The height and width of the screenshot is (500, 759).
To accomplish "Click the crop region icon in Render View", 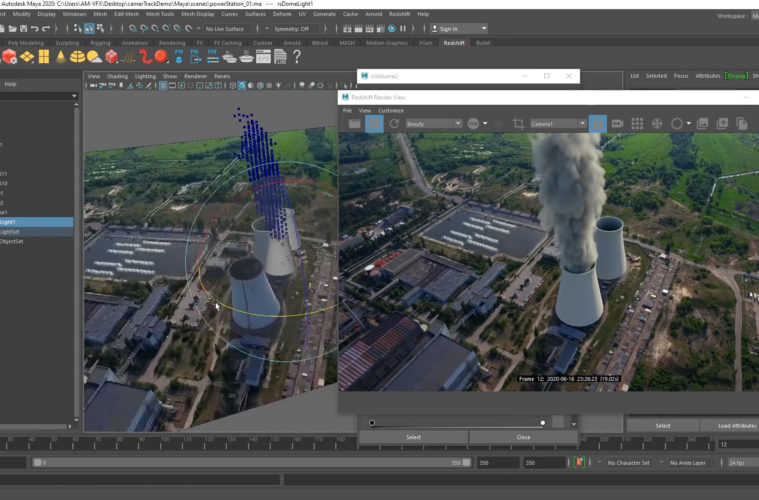I will (518, 124).
